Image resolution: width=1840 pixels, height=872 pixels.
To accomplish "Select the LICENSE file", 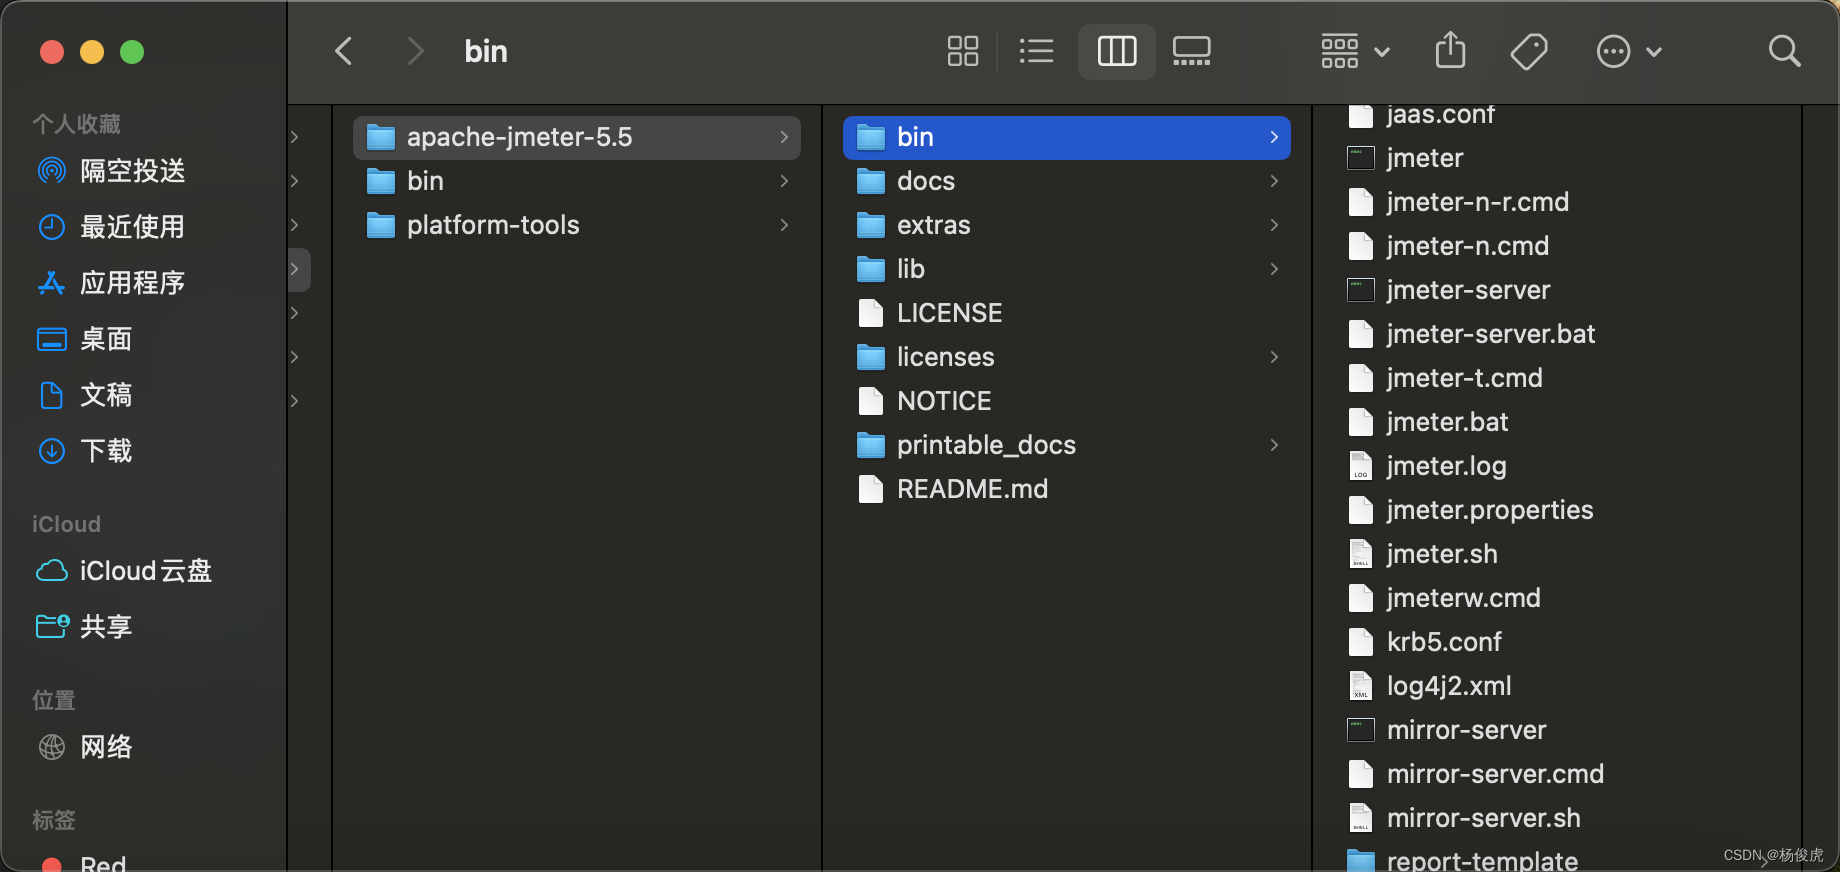I will click(1067, 313).
